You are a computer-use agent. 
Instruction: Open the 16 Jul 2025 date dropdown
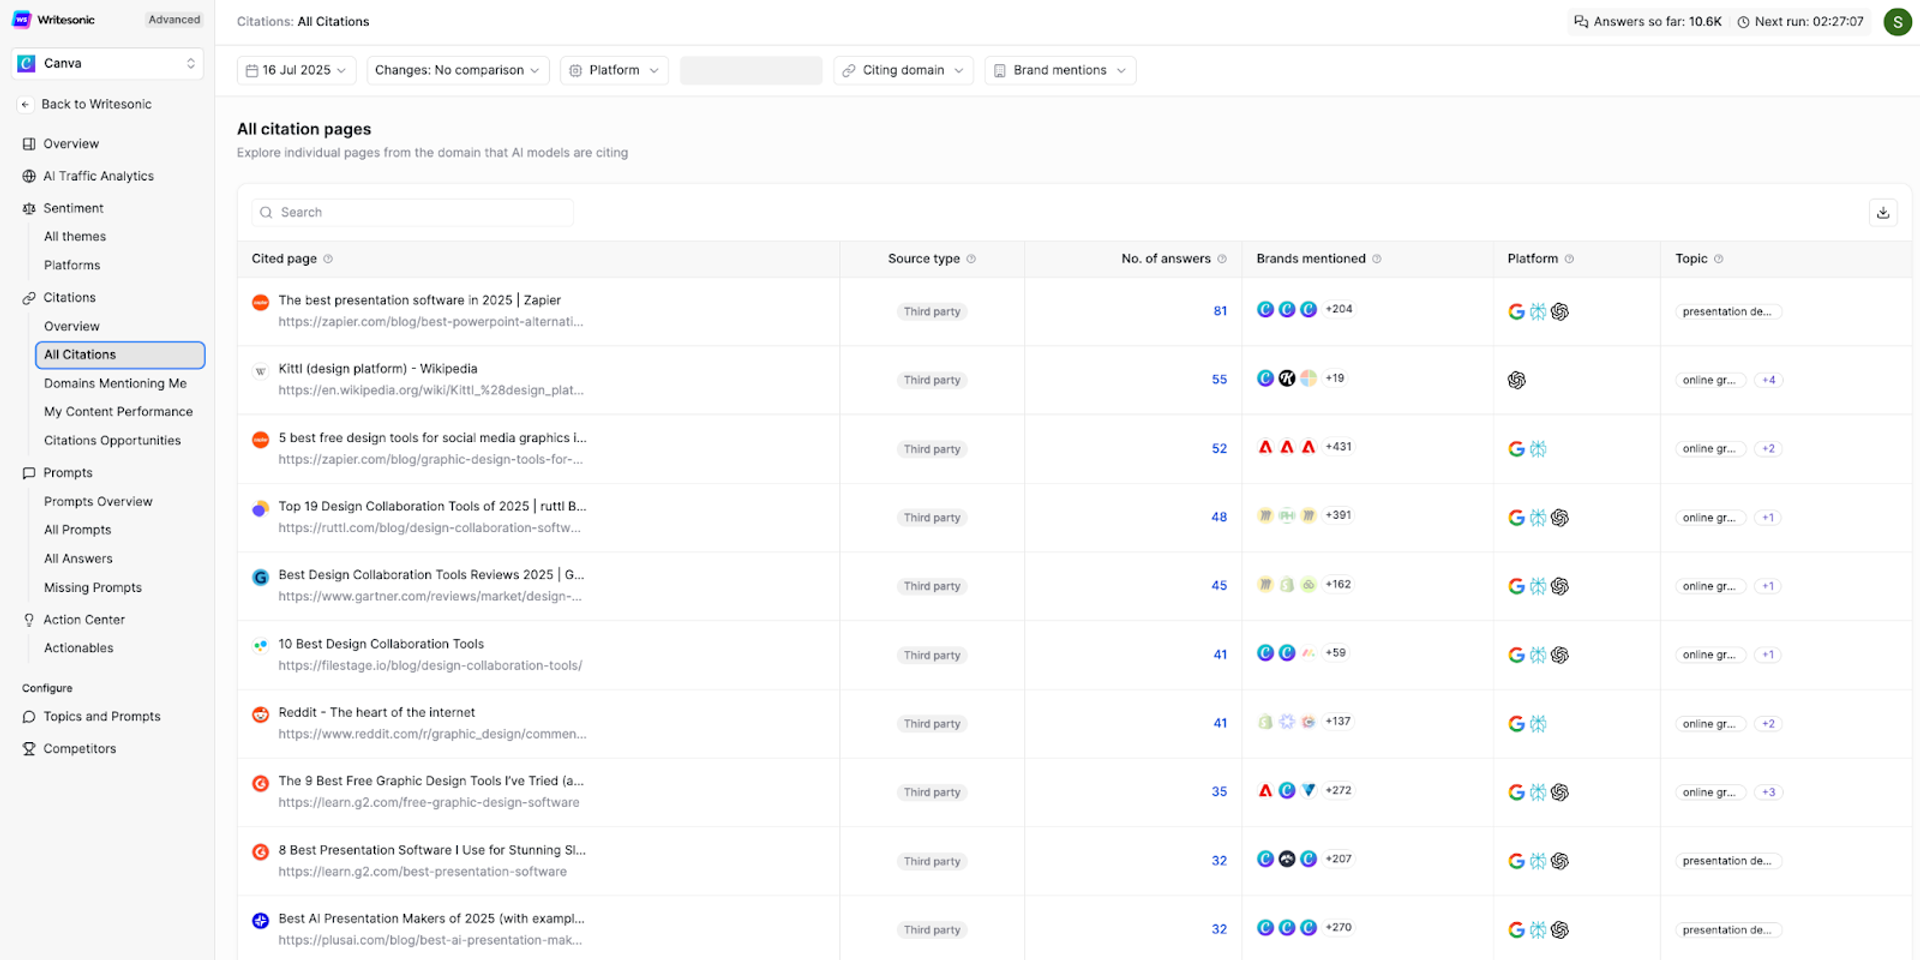tap(296, 70)
